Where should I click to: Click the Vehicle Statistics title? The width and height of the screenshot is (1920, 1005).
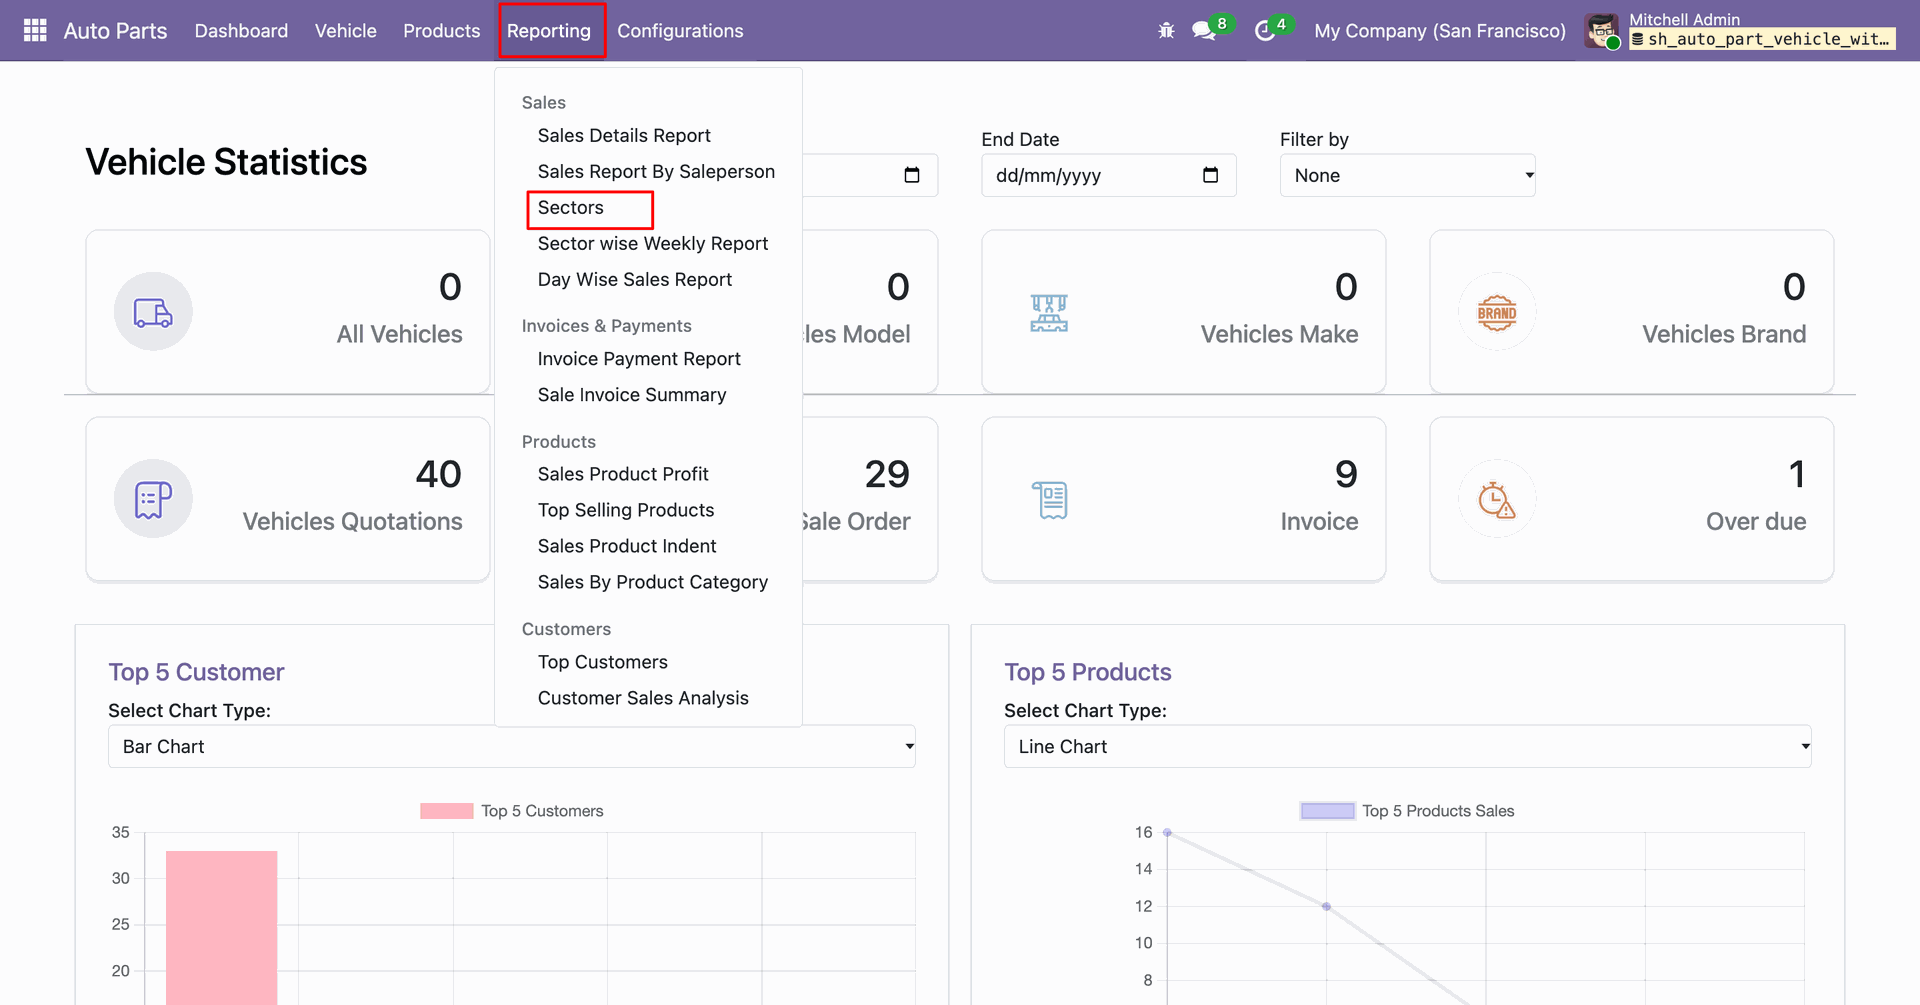226,162
